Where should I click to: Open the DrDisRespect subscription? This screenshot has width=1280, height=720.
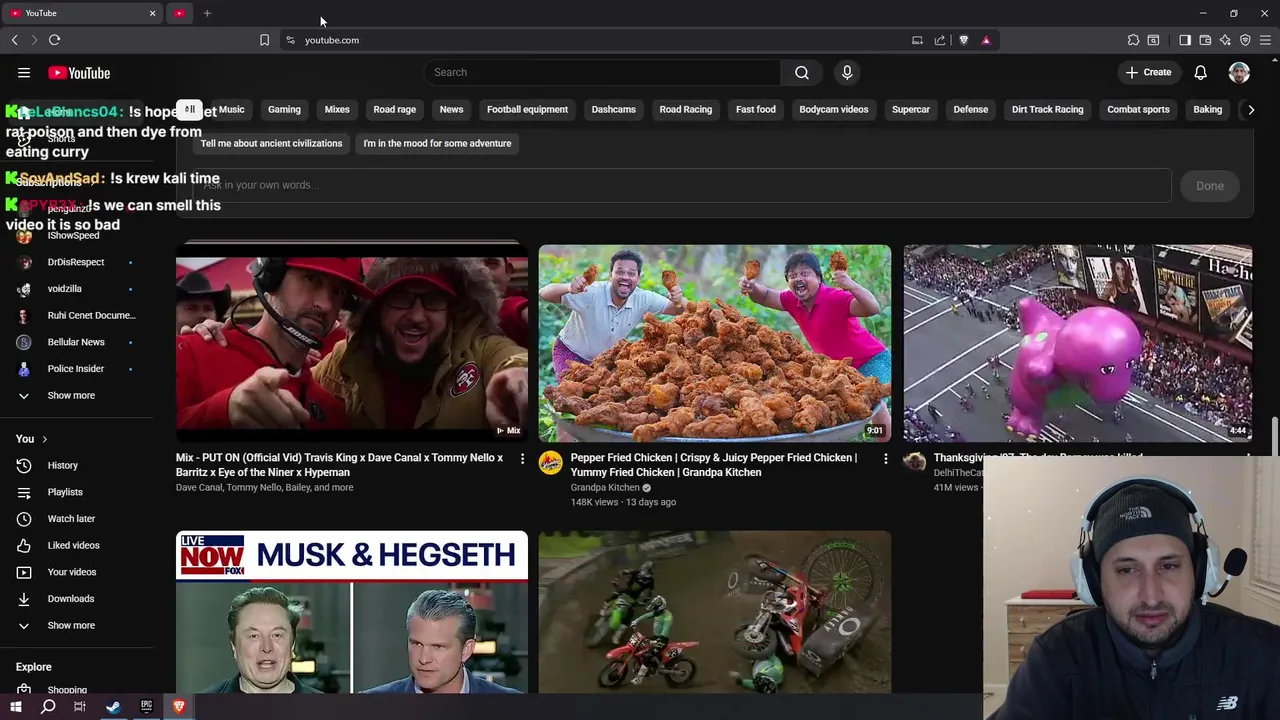[75, 262]
